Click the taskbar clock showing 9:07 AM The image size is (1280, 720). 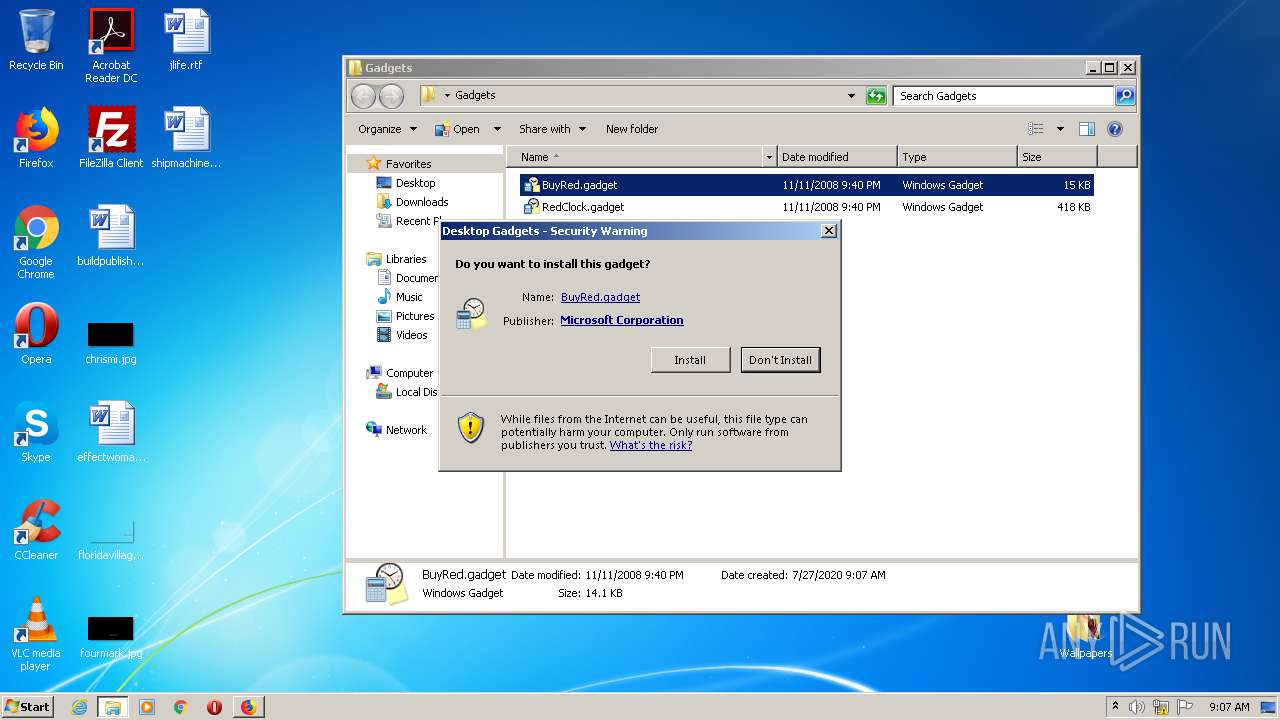(1229, 707)
